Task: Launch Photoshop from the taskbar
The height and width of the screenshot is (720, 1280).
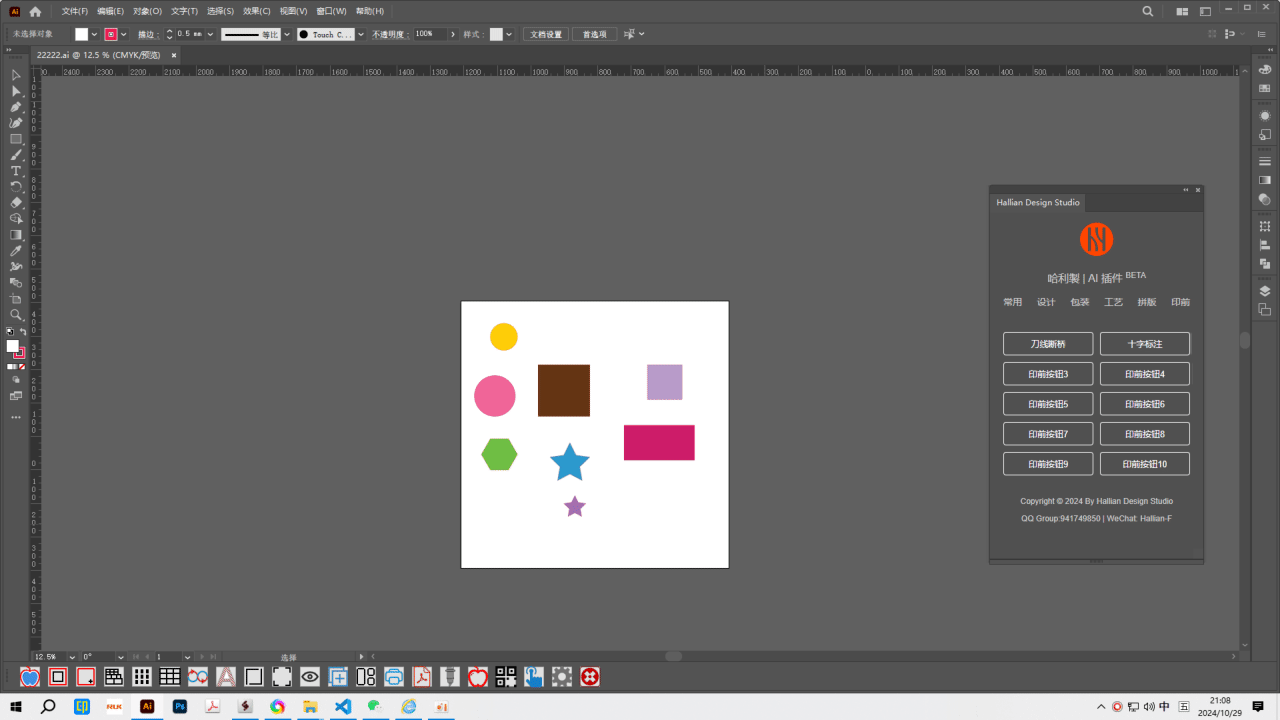Action: click(x=180, y=706)
